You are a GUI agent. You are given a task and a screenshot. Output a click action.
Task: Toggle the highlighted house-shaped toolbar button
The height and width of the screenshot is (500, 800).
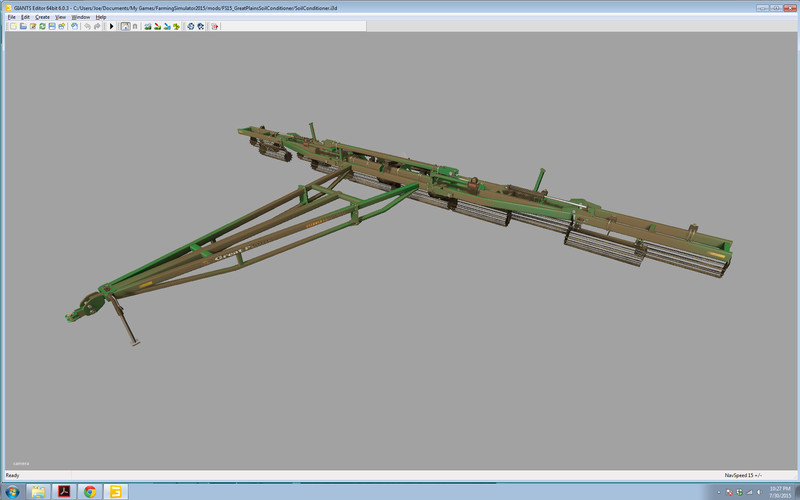(x=125, y=26)
